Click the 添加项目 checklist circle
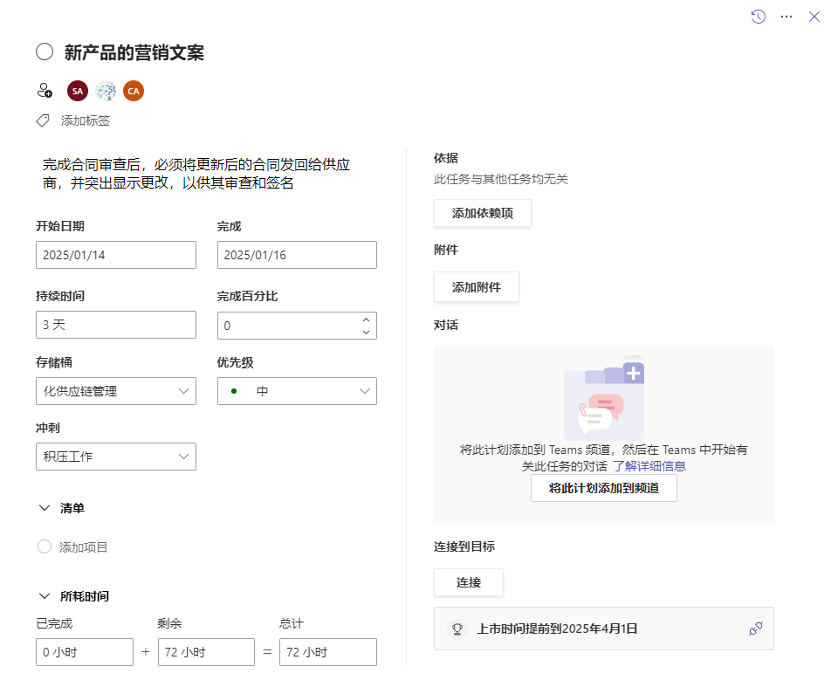Viewport: 832px width, 694px height. coord(45,547)
